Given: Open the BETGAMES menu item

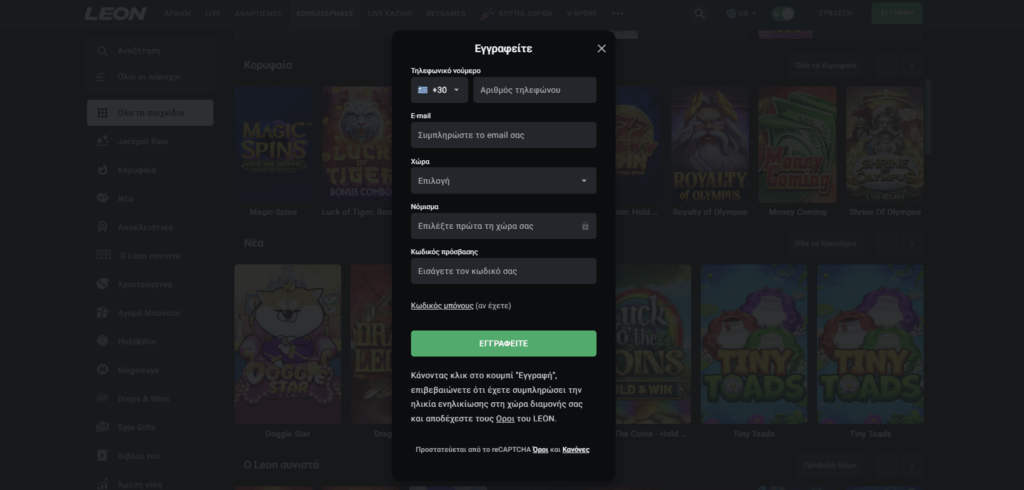Looking at the screenshot, I should [445, 13].
